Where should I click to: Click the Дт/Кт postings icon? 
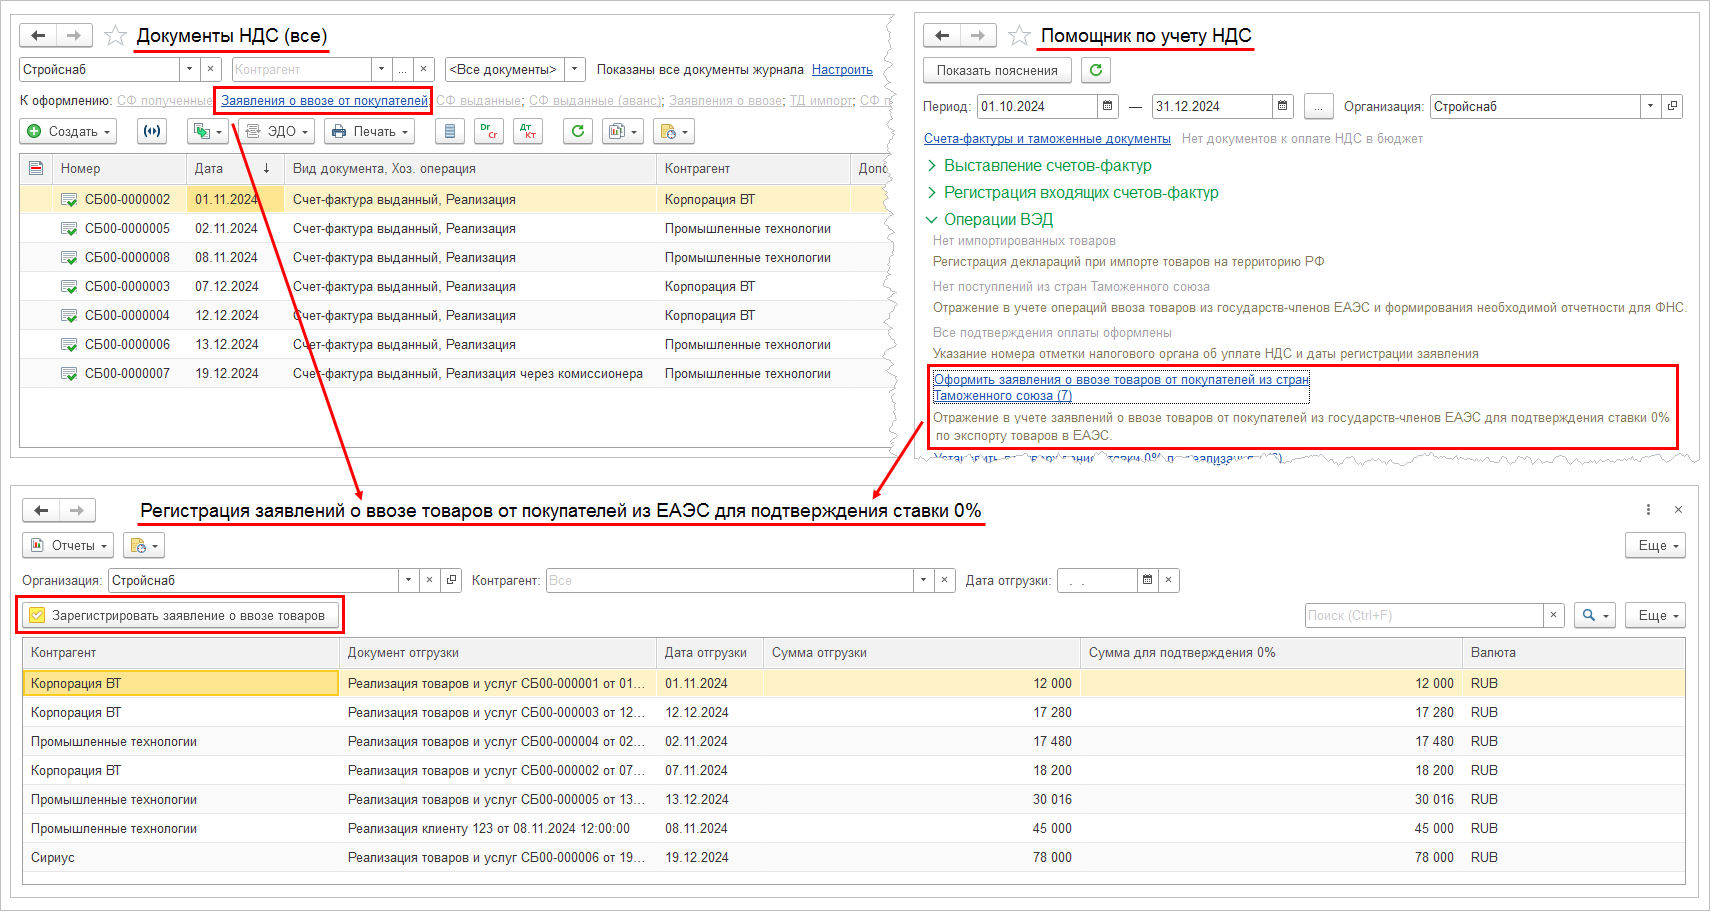pos(527,131)
